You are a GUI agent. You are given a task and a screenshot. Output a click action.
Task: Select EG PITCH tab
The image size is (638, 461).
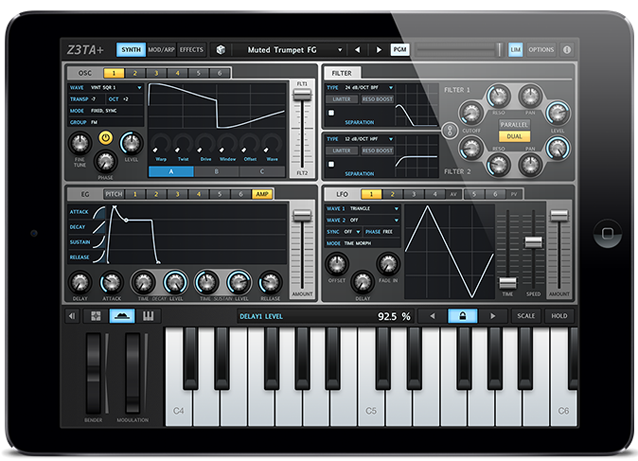114,194
